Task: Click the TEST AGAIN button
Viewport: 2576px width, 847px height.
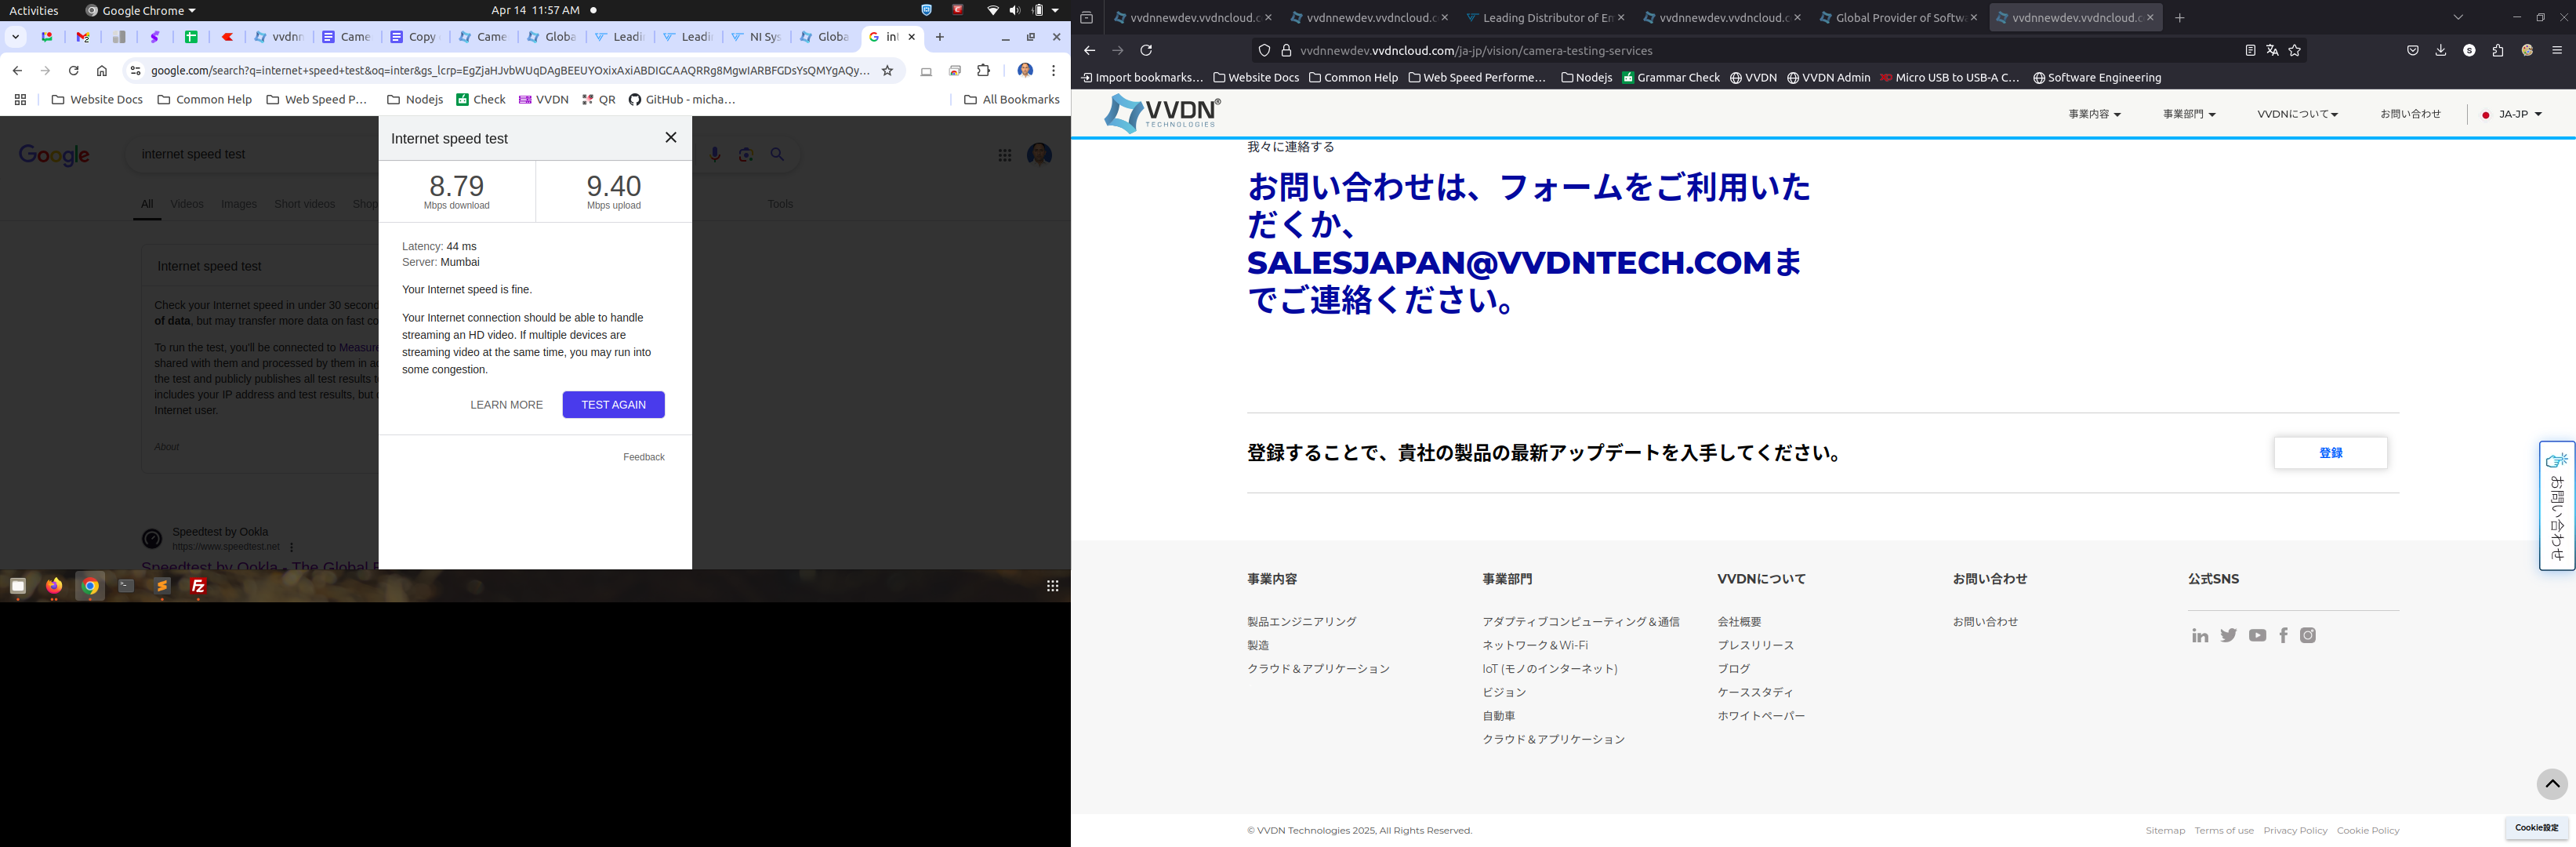Action: [613, 405]
